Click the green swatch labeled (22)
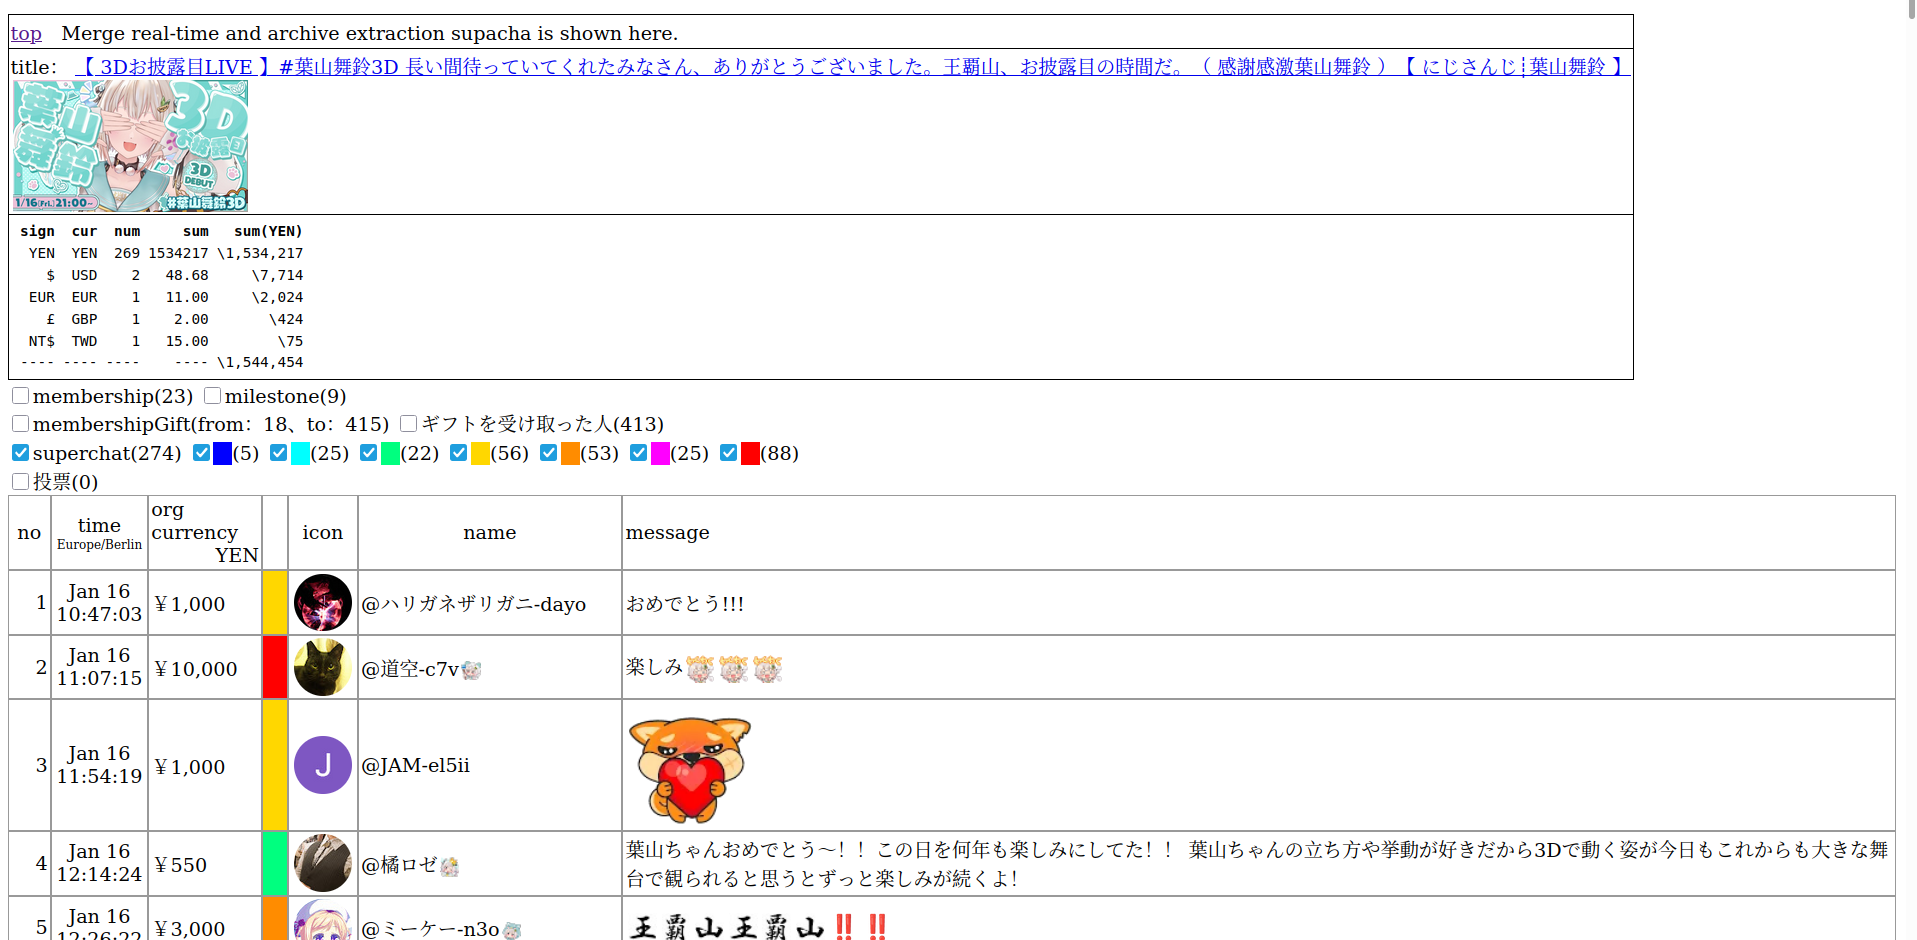The height and width of the screenshot is (940, 1917). 390,454
